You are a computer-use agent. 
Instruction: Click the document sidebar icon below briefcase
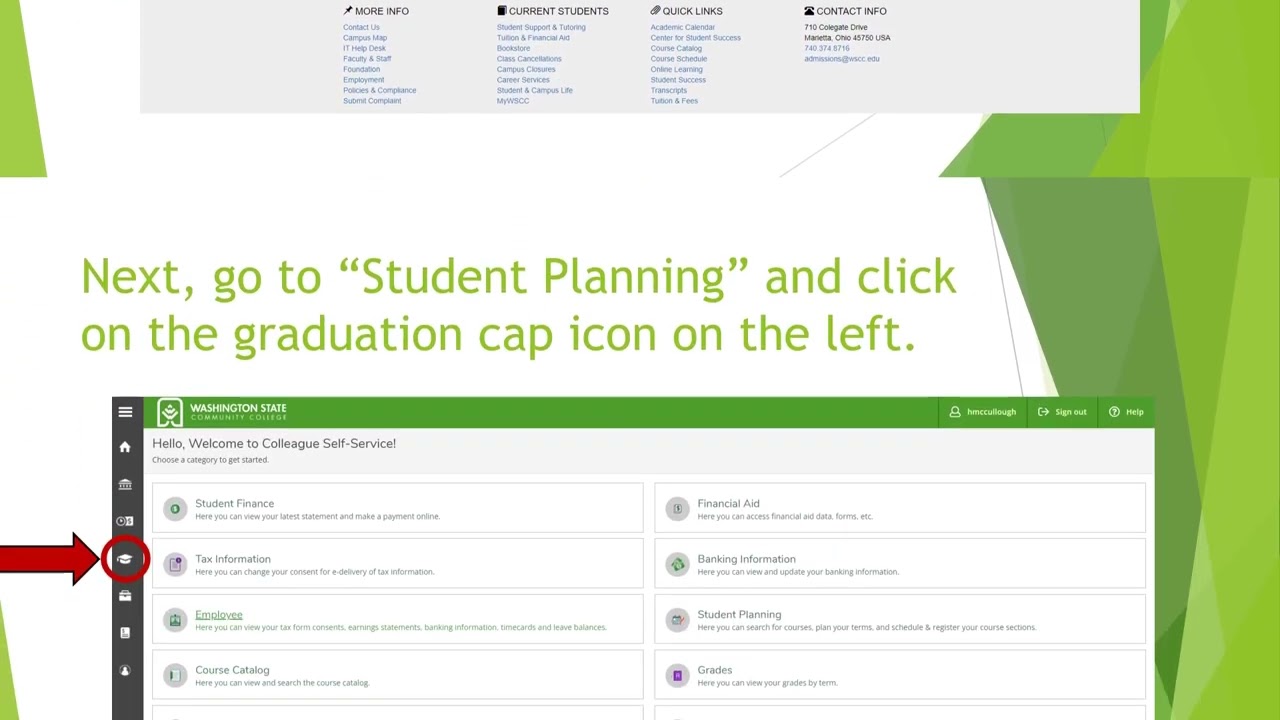[125, 633]
